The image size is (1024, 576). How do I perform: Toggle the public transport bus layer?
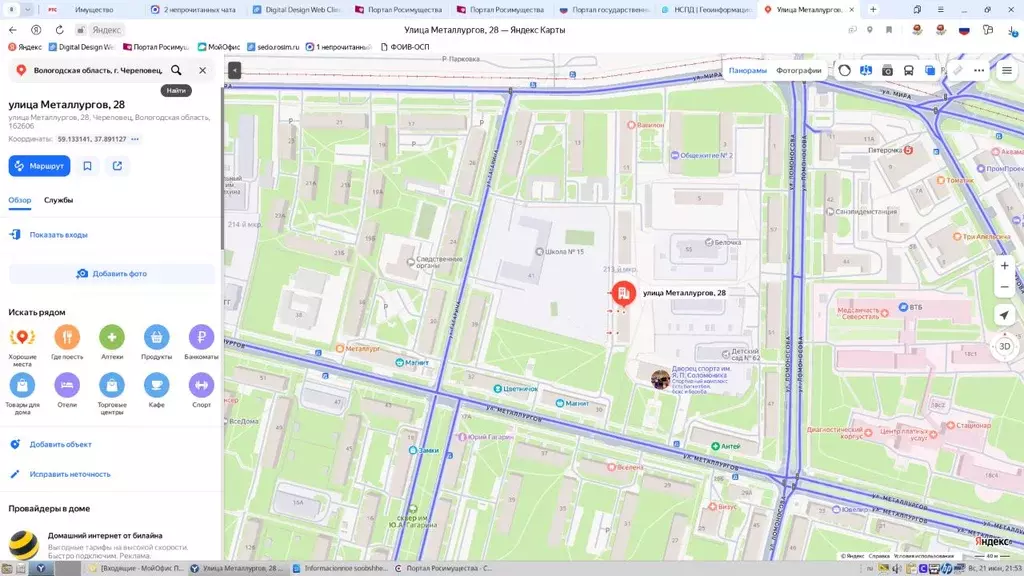click(x=908, y=71)
